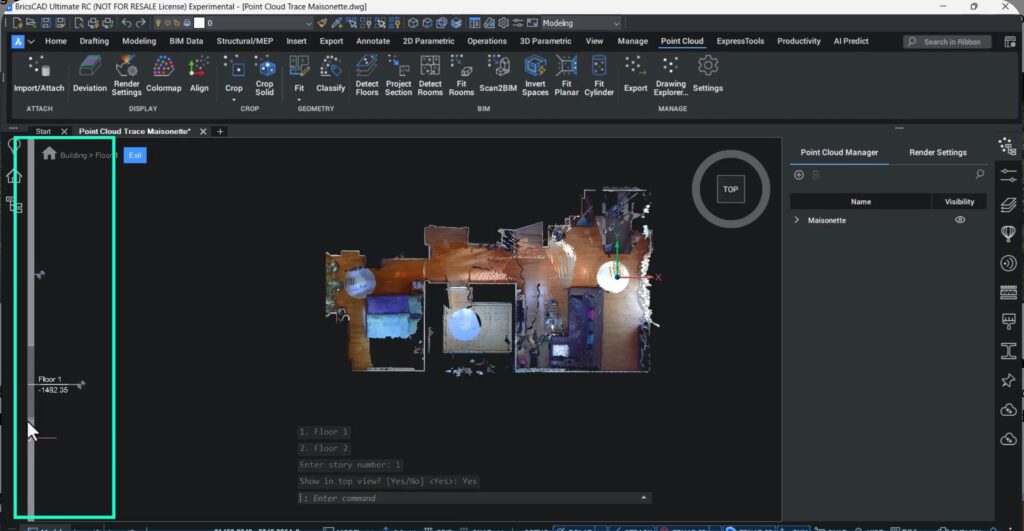
Task: Open the Settings gear in the ribbon
Action: coord(708,74)
